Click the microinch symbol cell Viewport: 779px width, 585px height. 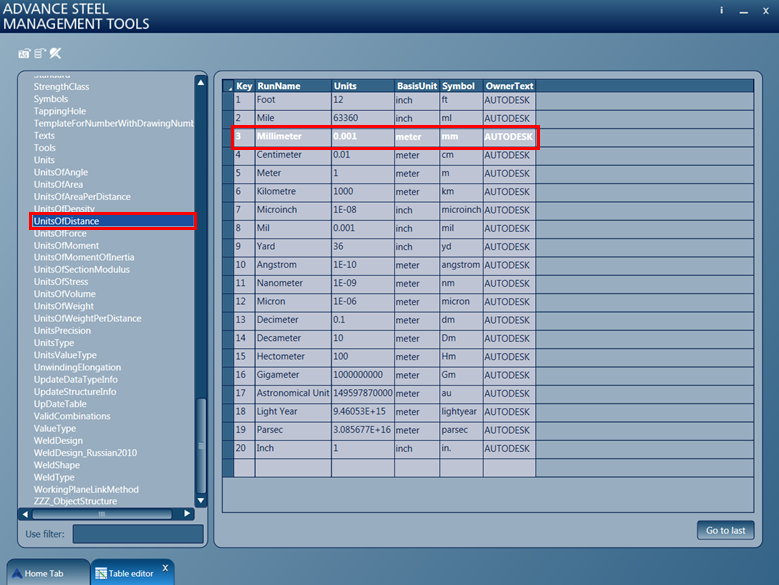click(x=461, y=210)
